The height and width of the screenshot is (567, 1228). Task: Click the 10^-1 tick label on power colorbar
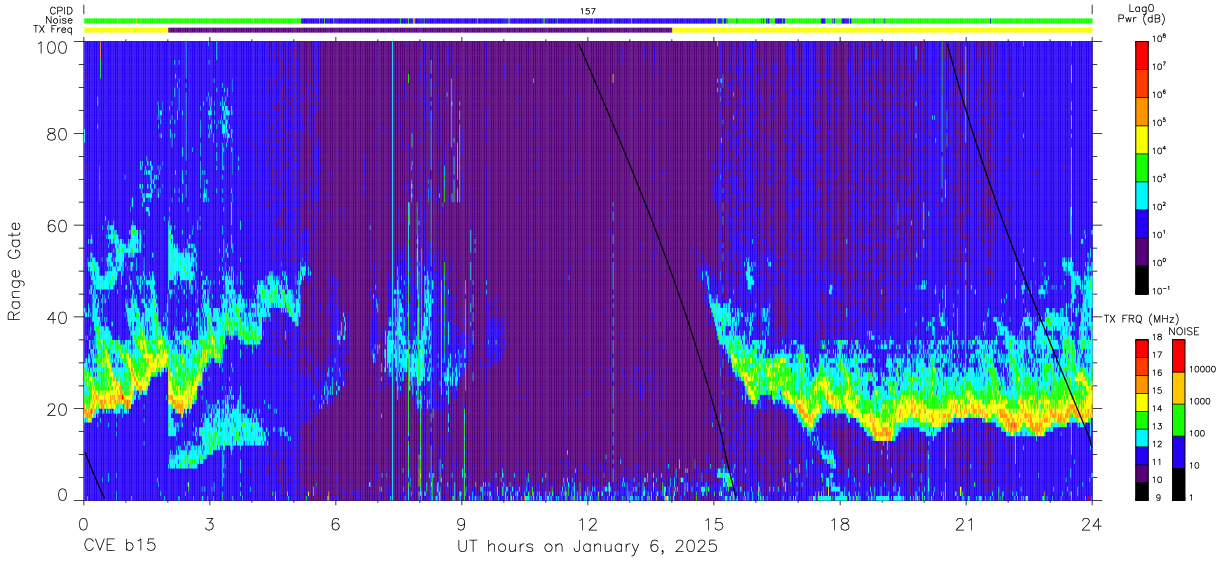pyautogui.click(x=1163, y=291)
